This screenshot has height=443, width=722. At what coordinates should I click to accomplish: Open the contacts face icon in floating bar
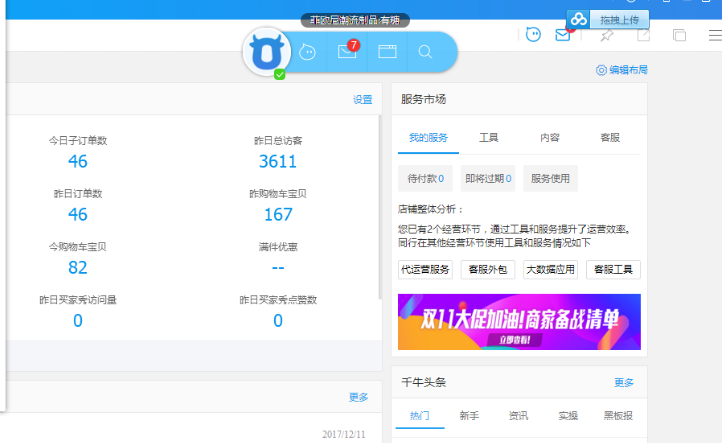[x=308, y=52]
